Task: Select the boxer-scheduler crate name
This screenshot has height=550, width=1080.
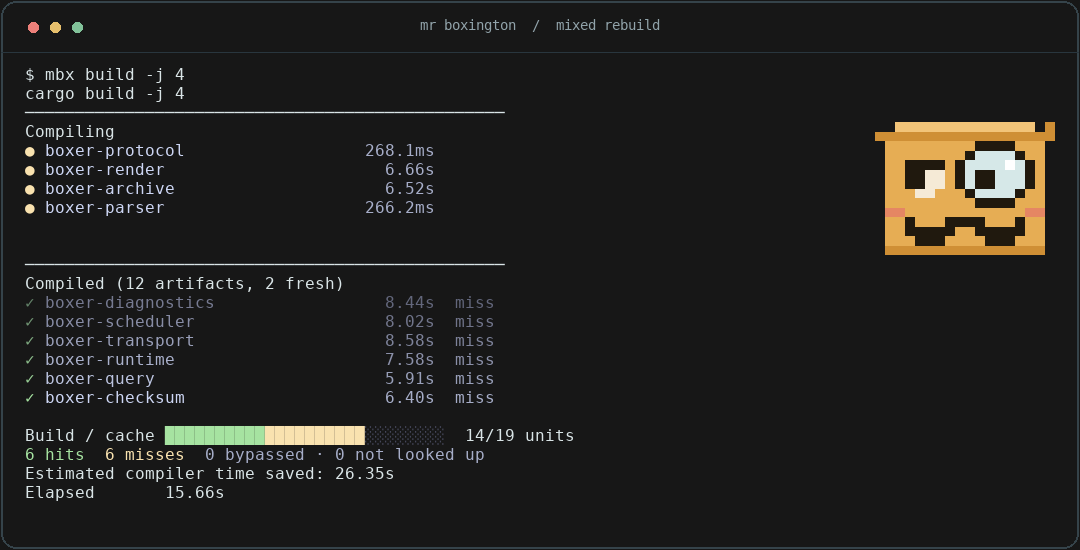Action: 120,322
